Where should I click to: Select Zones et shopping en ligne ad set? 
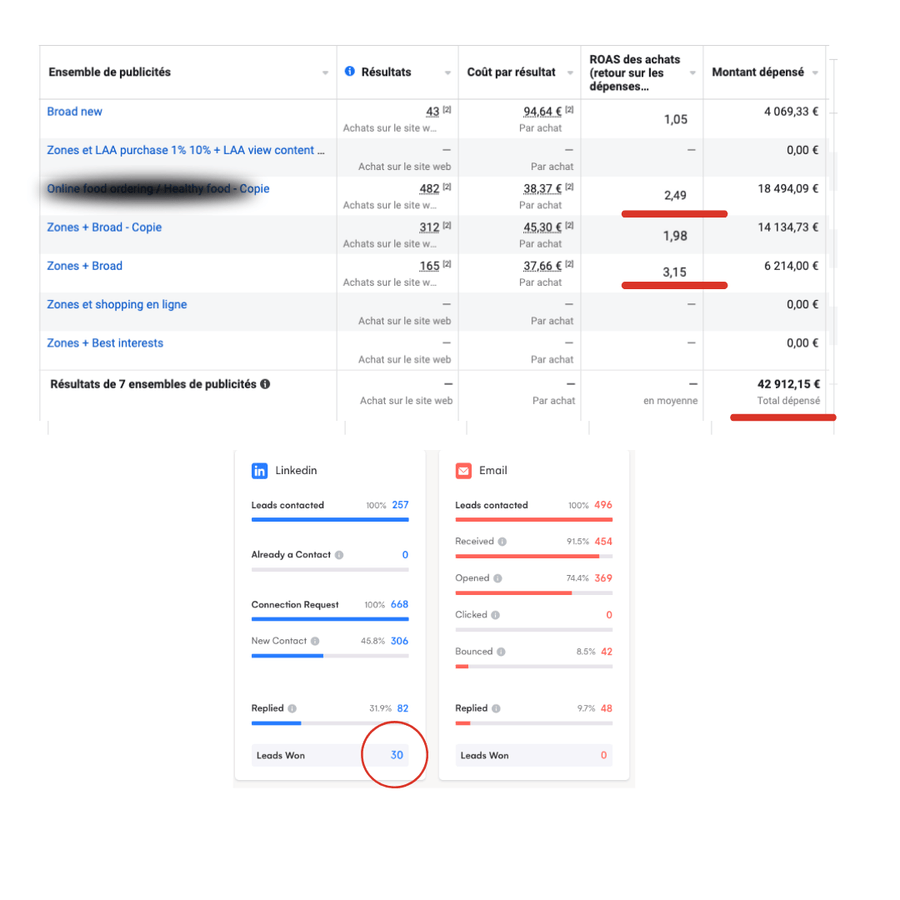click(117, 305)
